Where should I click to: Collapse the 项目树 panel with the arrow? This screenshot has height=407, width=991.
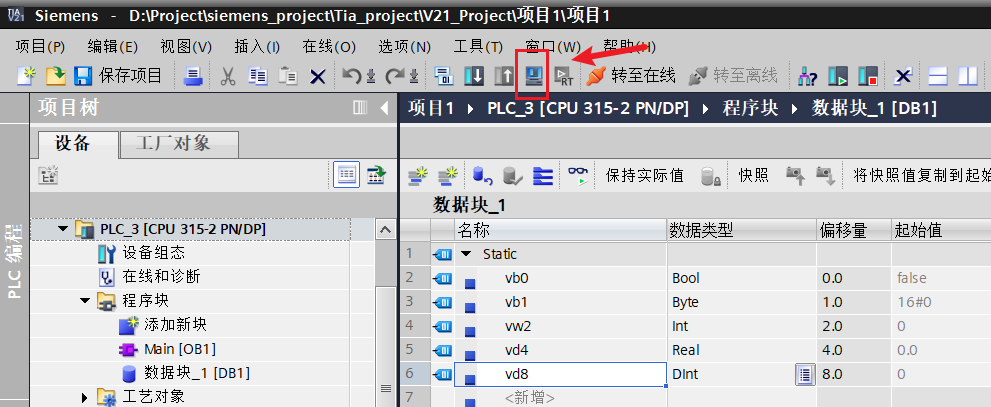point(384,108)
